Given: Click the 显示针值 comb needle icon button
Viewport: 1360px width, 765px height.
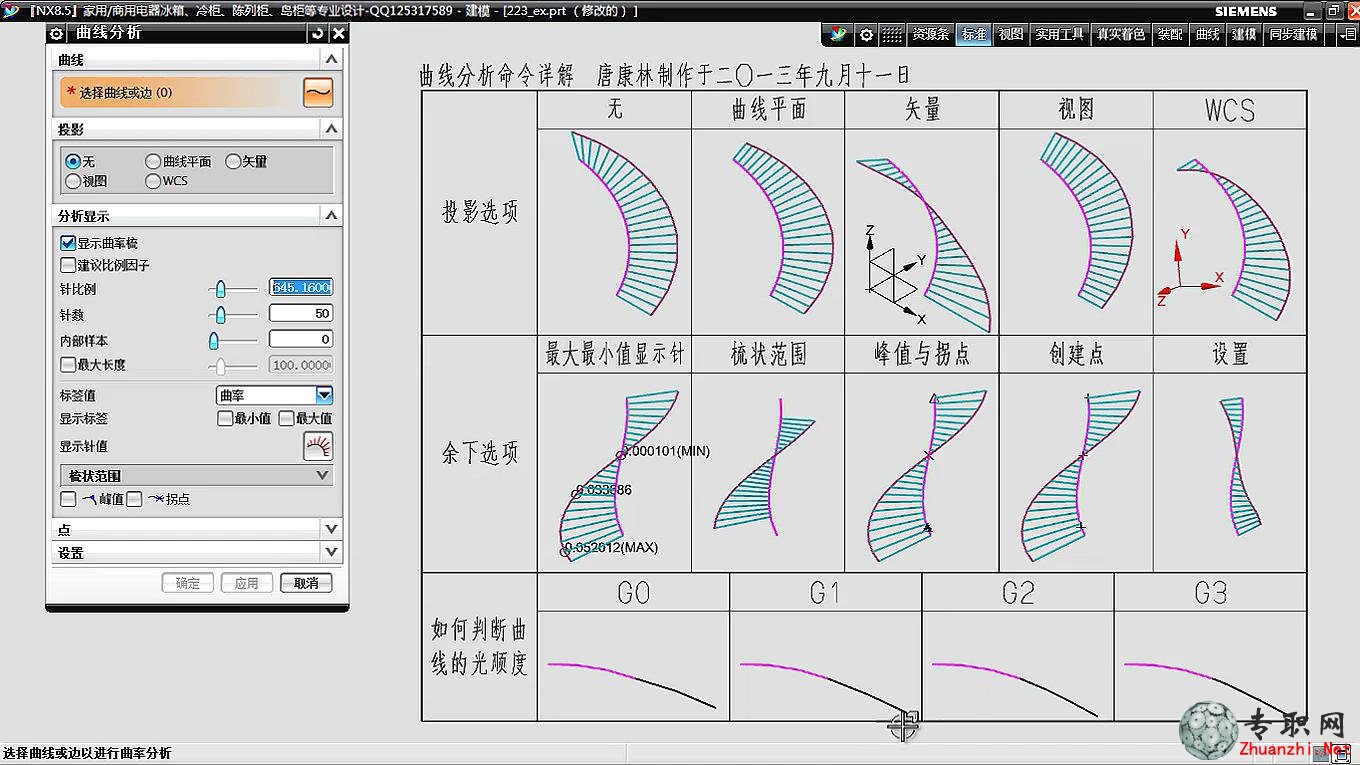Looking at the screenshot, I should point(318,446).
